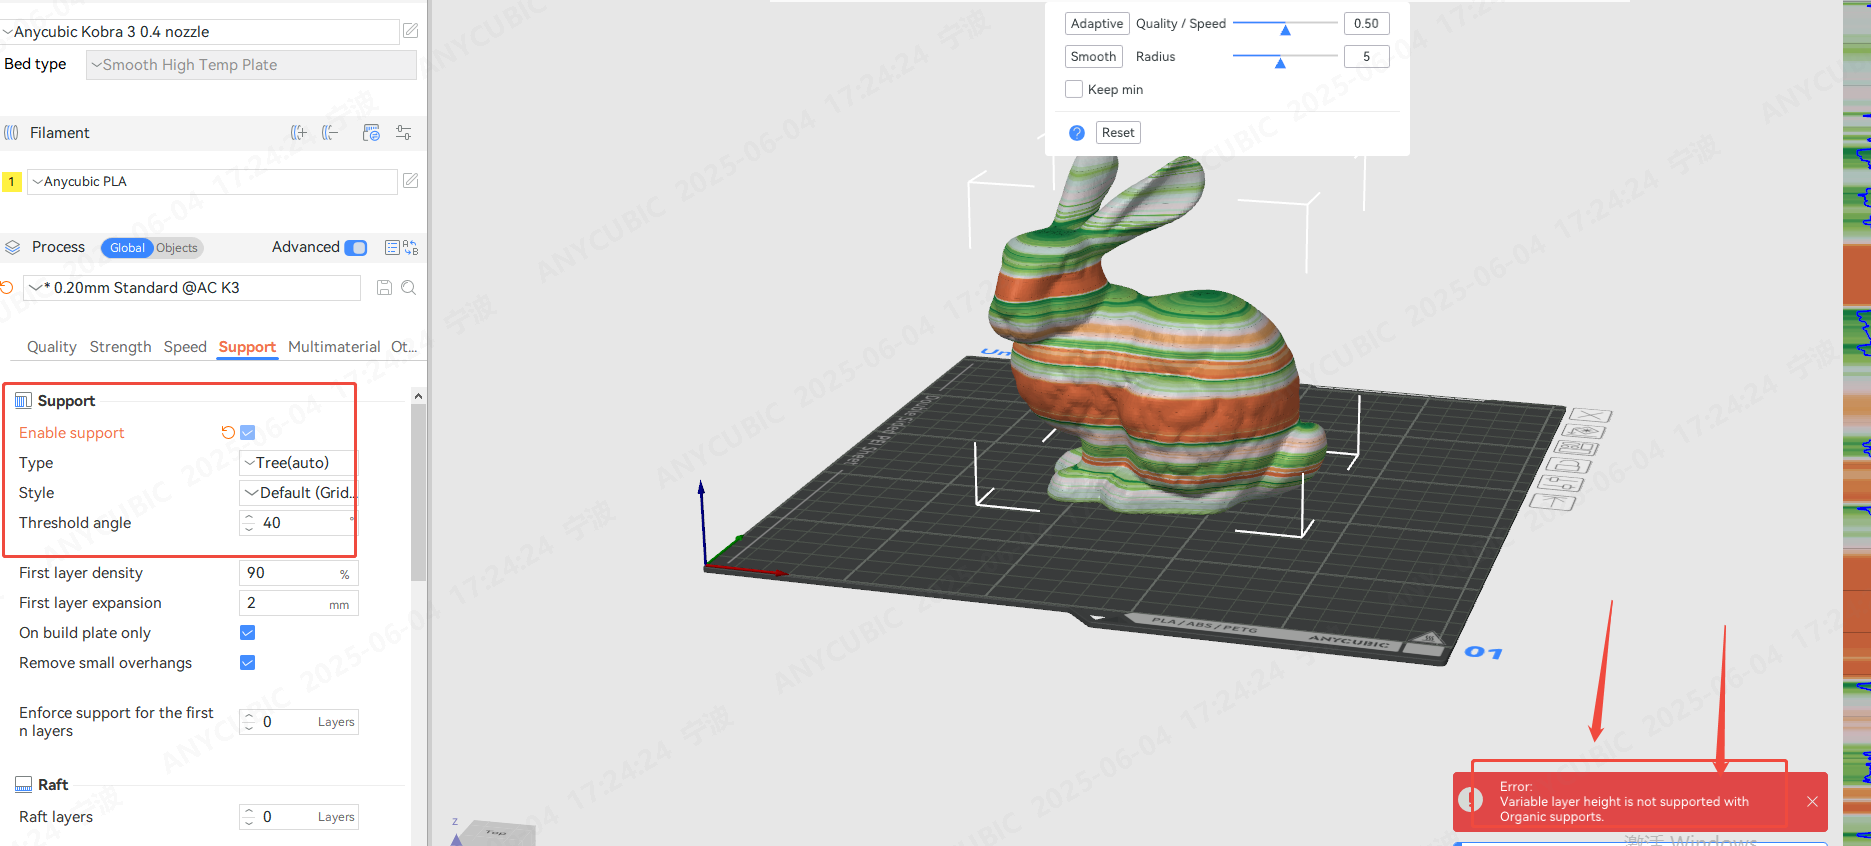Increase Enforce support first n layers stepper
The height and width of the screenshot is (846, 1871).
point(249,716)
